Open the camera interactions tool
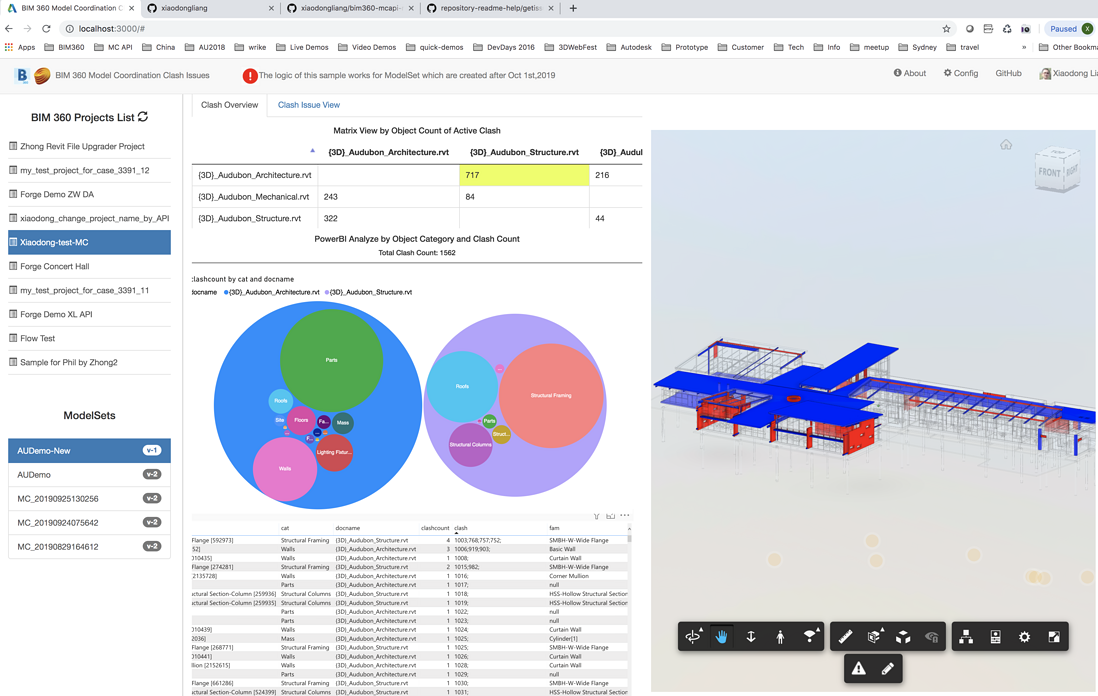Screen dimensions: 1098x696 (x=809, y=636)
